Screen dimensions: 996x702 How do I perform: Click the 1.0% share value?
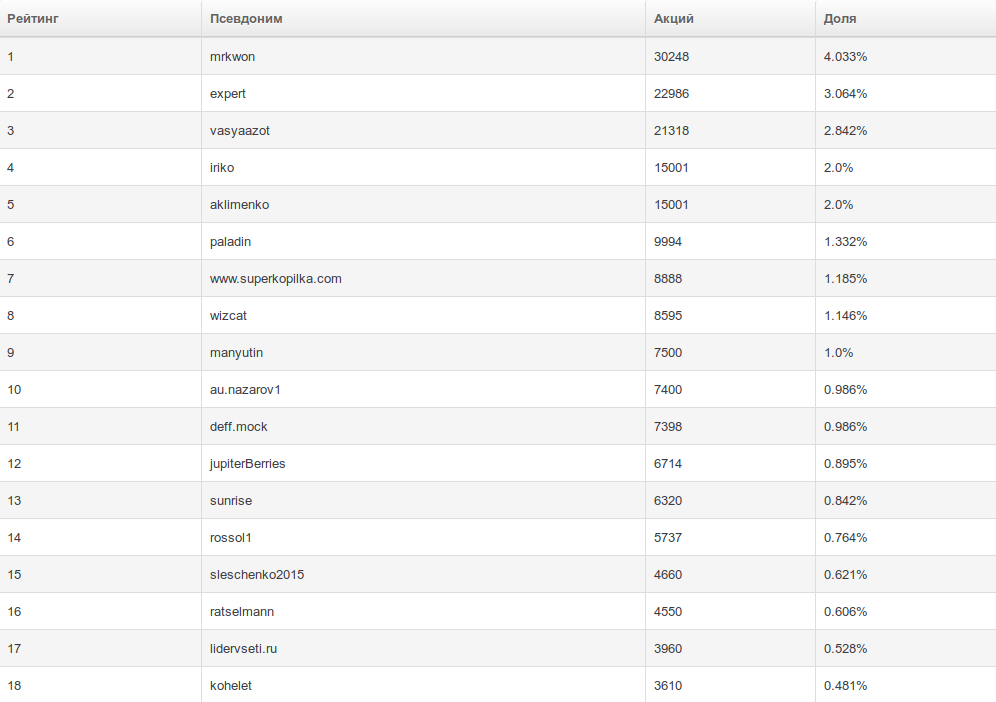(838, 353)
